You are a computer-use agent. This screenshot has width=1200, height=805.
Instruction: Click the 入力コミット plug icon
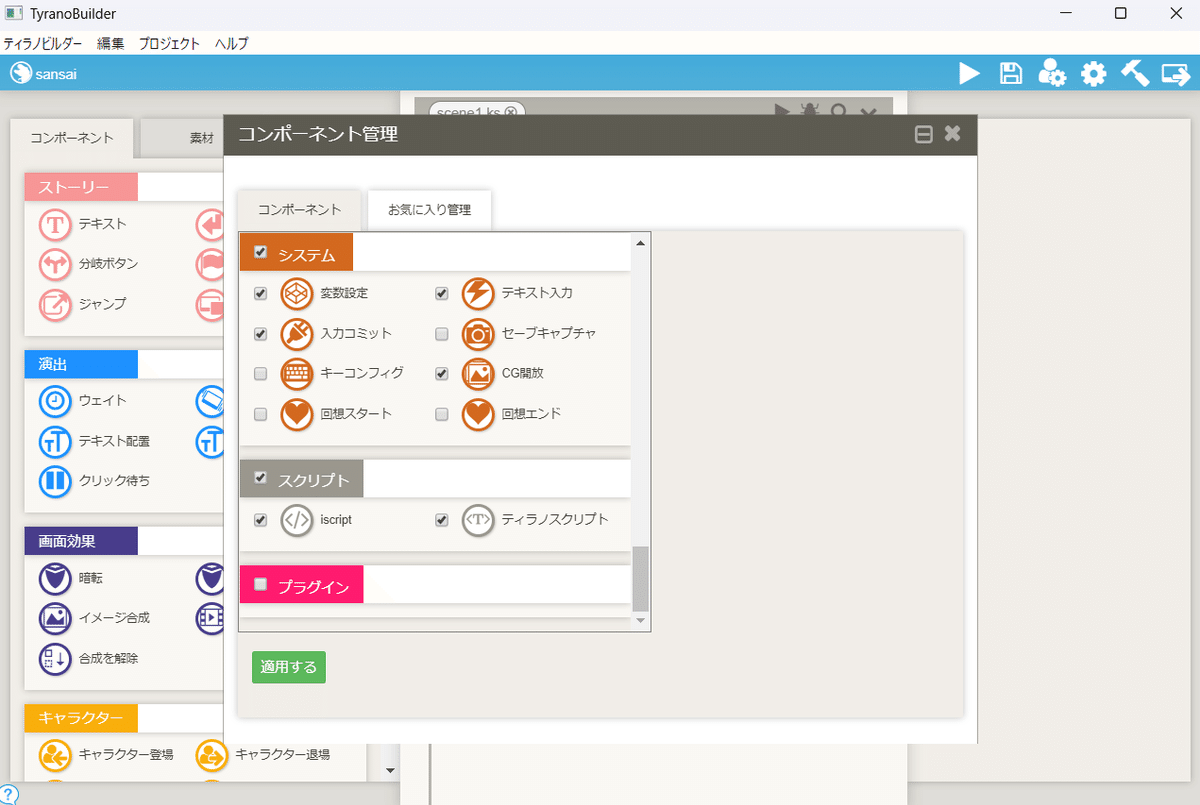(297, 334)
